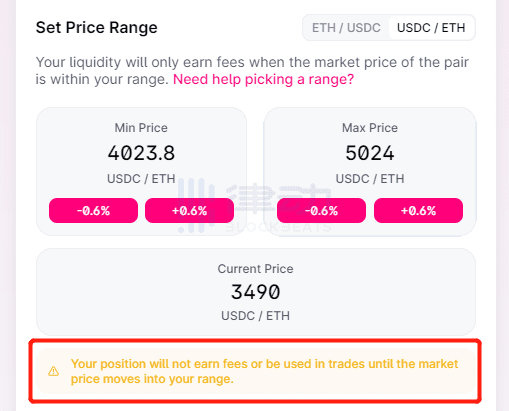This screenshot has height=411, width=509.
Task: Decrease Min Price by 0.6%
Action: pos(93,211)
